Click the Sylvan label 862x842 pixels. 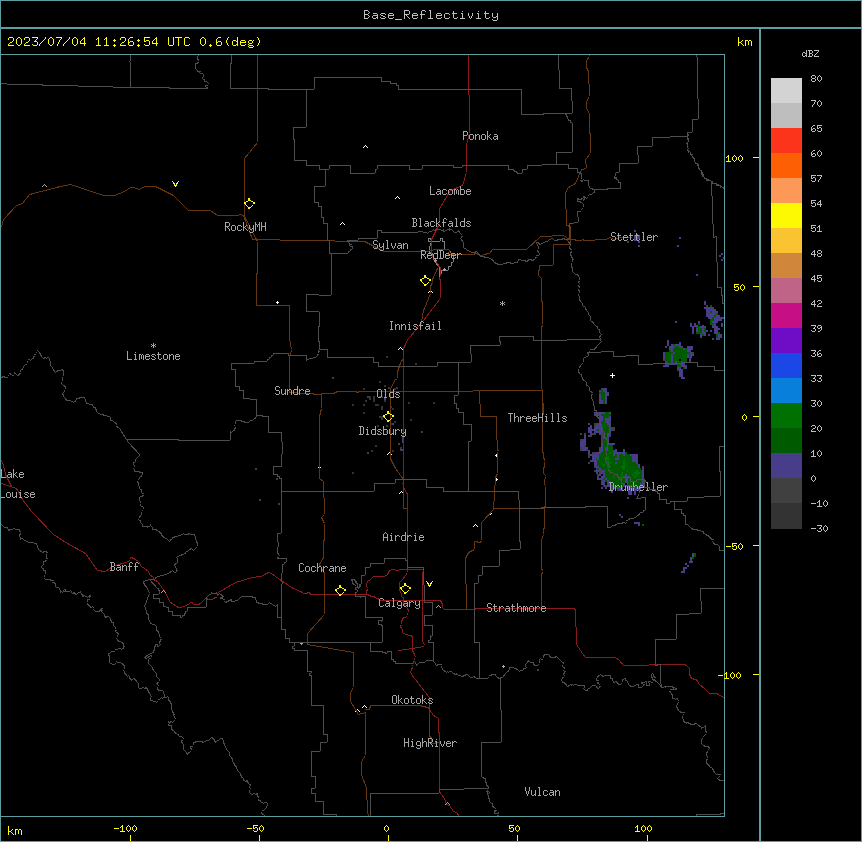[390, 245]
